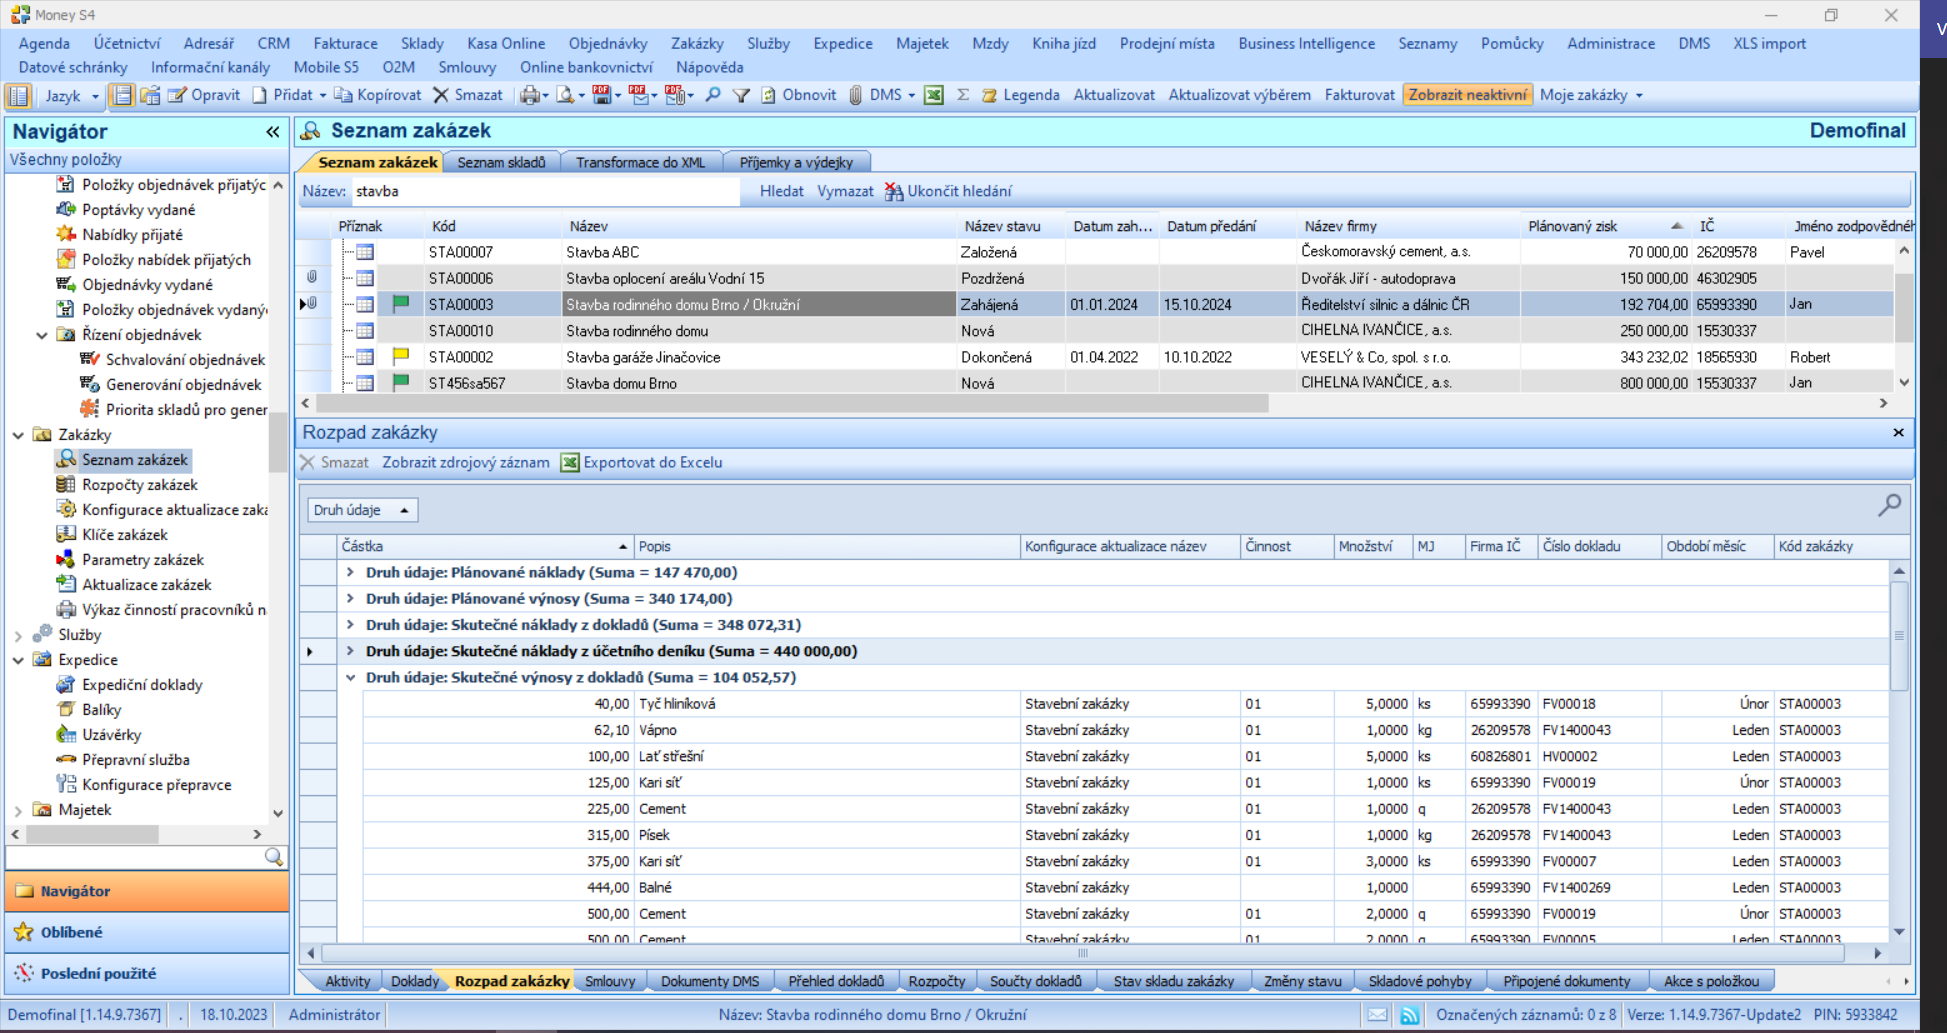This screenshot has height=1033, width=1947.
Task: Click the green flag on STA00003 row
Action: tap(401, 304)
